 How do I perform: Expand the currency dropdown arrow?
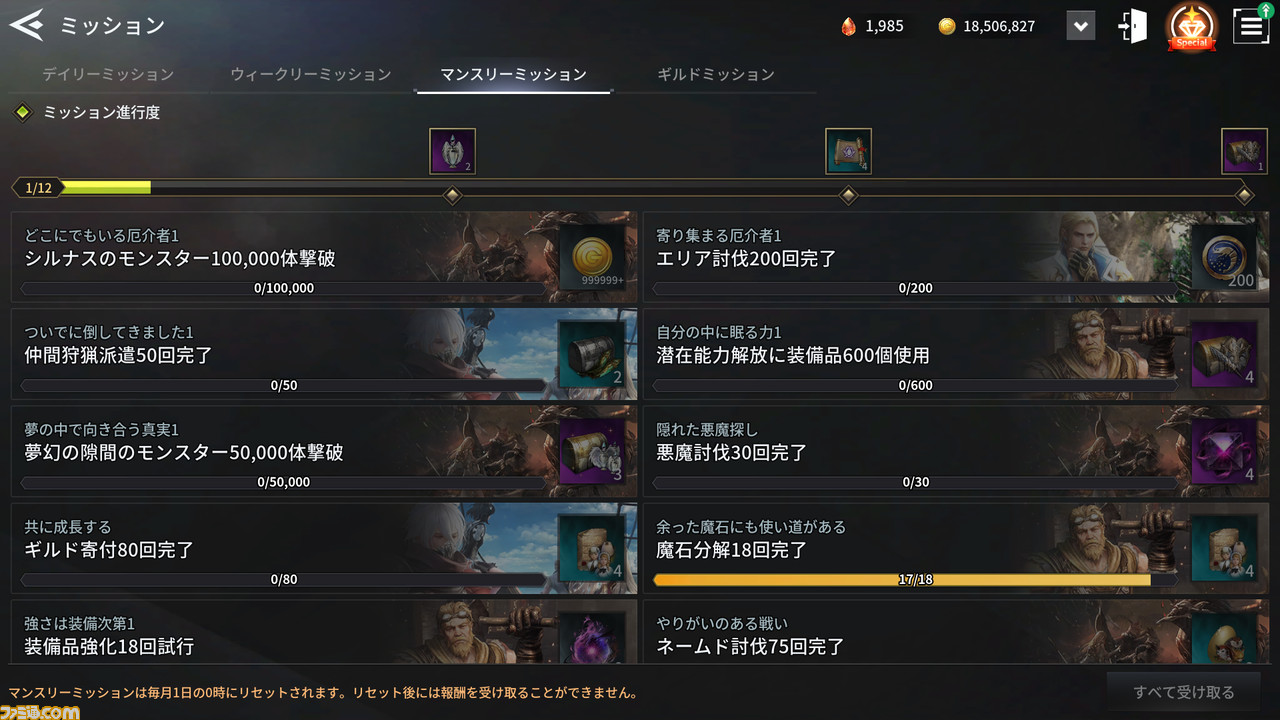coord(1080,26)
